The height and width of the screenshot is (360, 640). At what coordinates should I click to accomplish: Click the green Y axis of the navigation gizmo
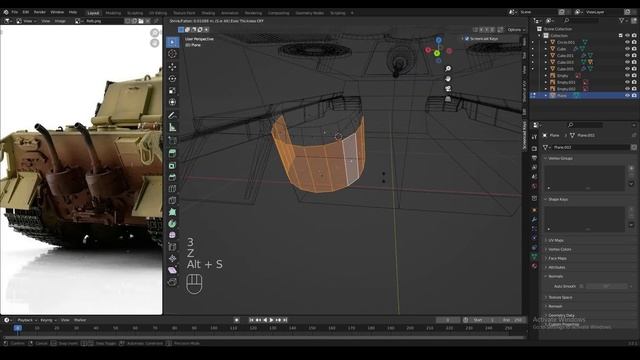pos(437,53)
